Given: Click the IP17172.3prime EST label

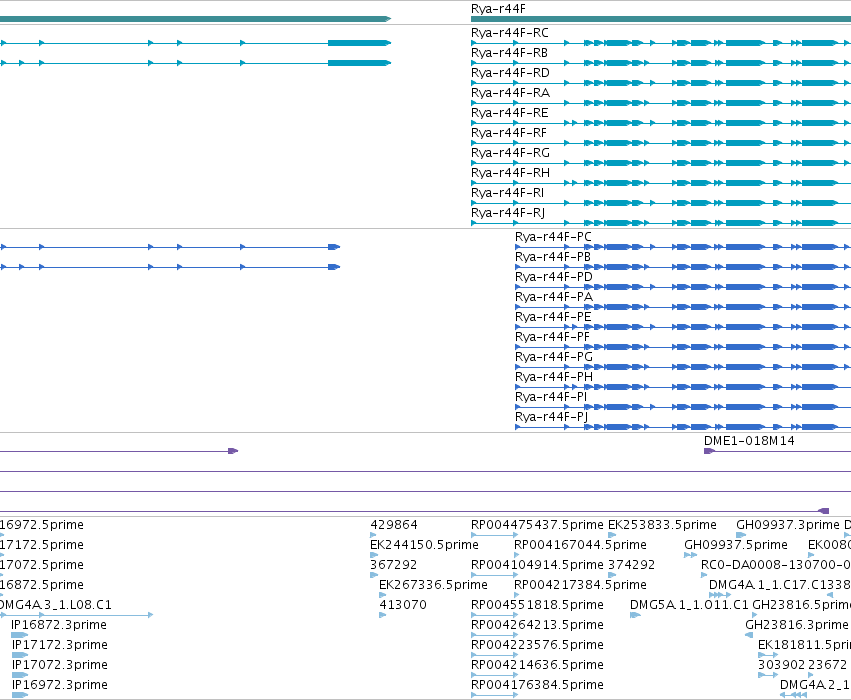Looking at the screenshot, I should 60,645.
